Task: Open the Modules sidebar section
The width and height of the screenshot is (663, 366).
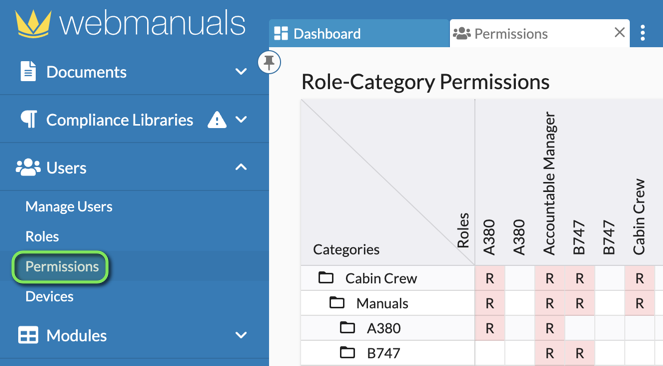Action: pyautogui.click(x=134, y=335)
